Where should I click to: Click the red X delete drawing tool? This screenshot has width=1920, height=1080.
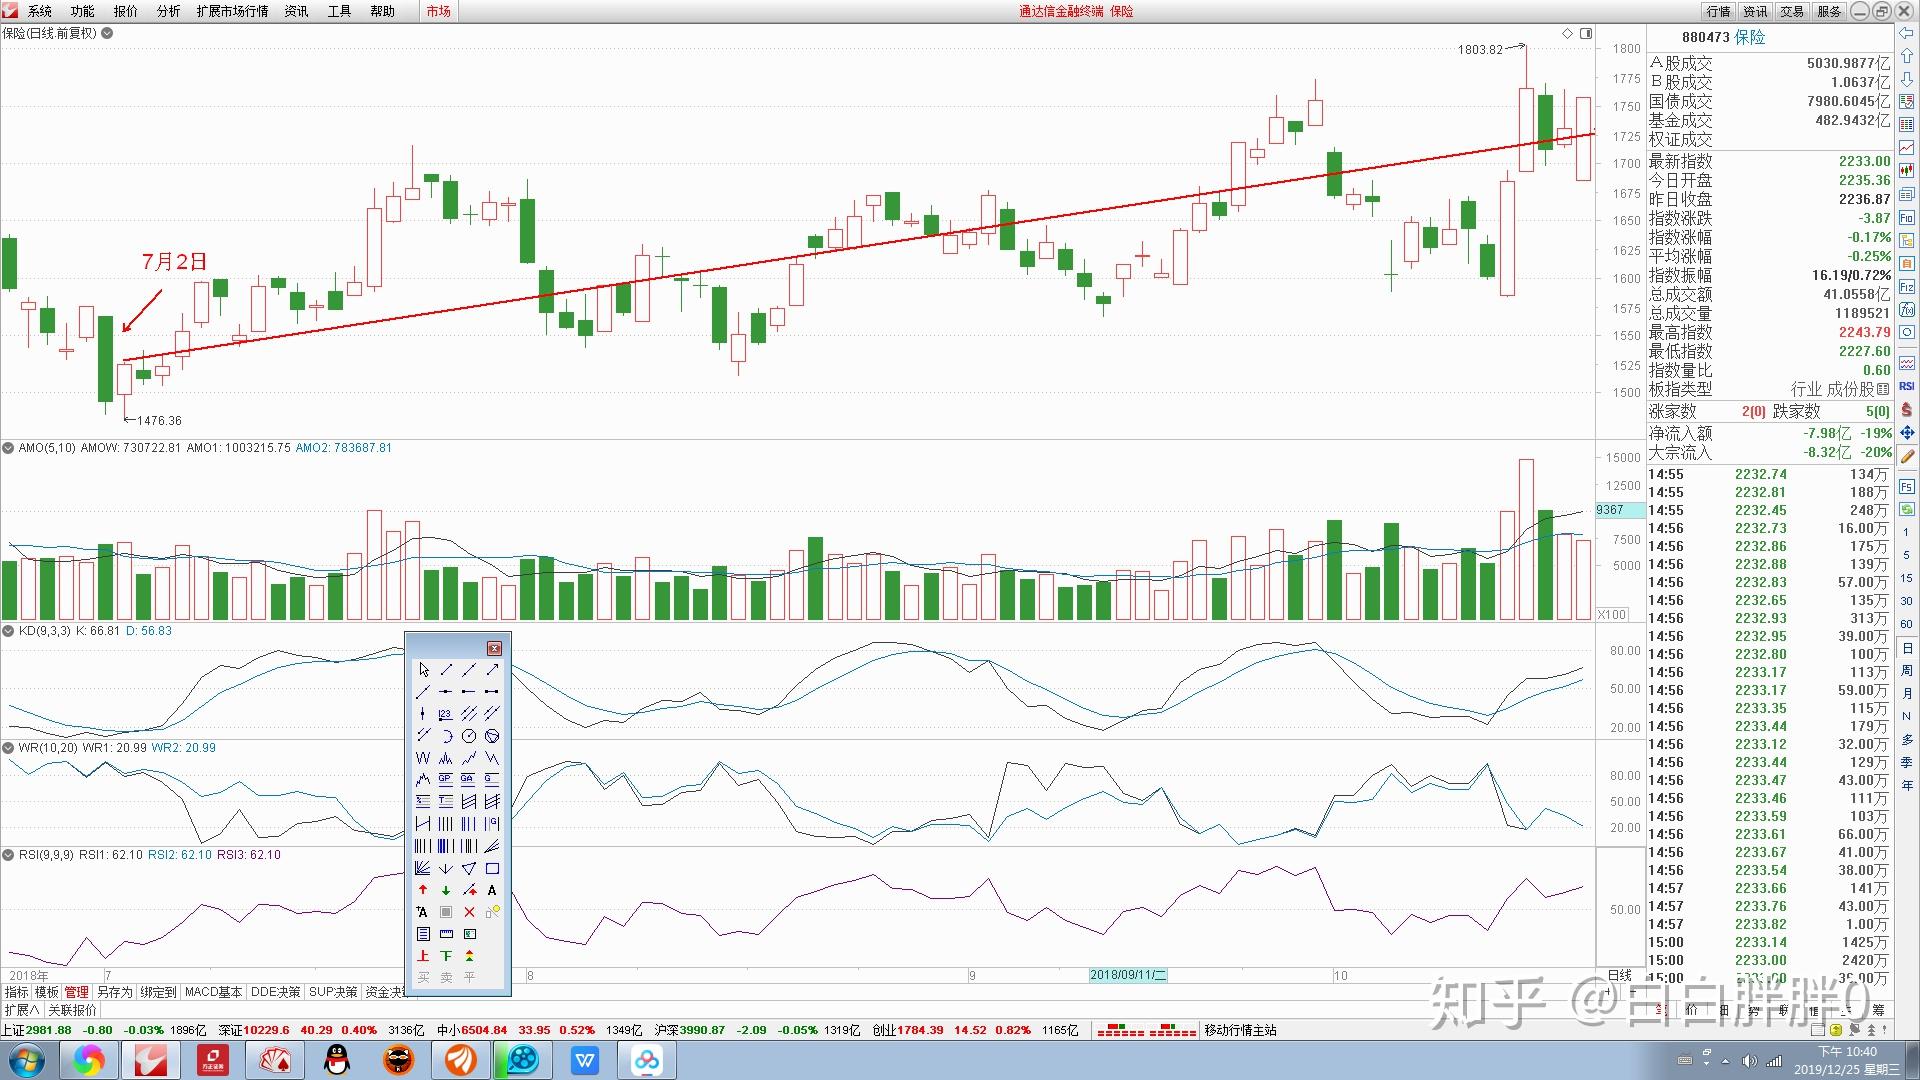[469, 912]
